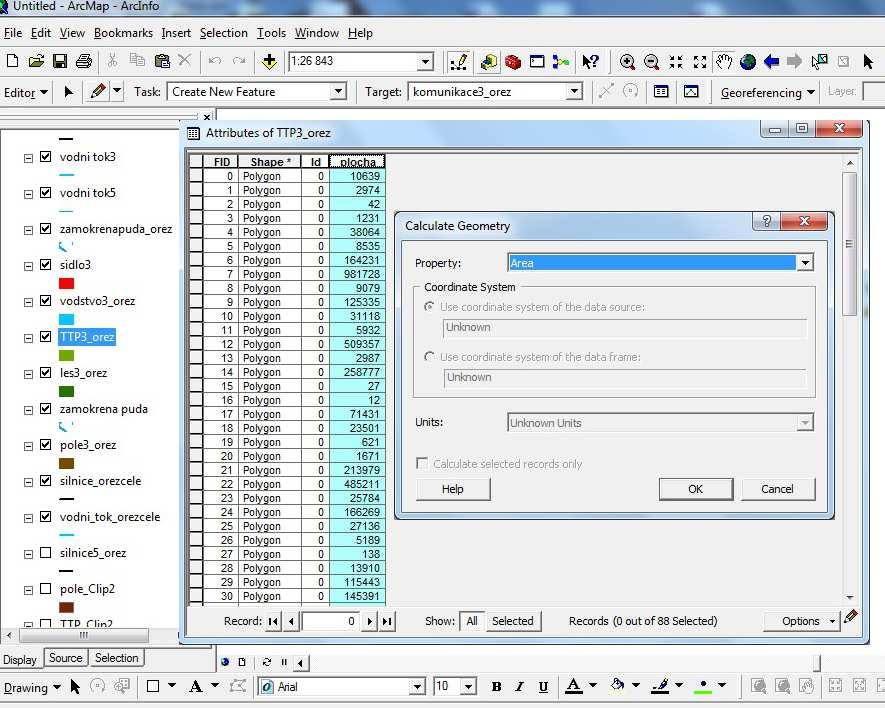This screenshot has width=885, height=708.
Task: Toggle visibility of vodni tok5 layer
Action: 46,193
